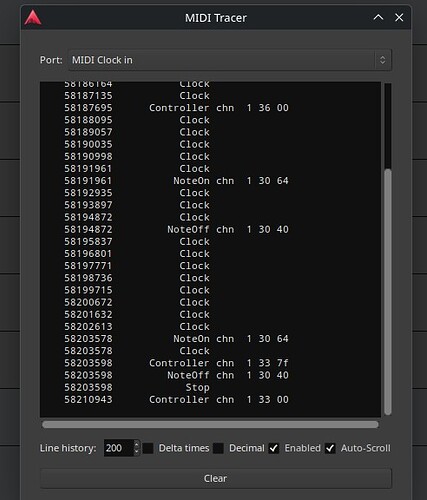Click the Clock line at 58198736
Viewport: 427px width, 500px height.
pos(137,278)
